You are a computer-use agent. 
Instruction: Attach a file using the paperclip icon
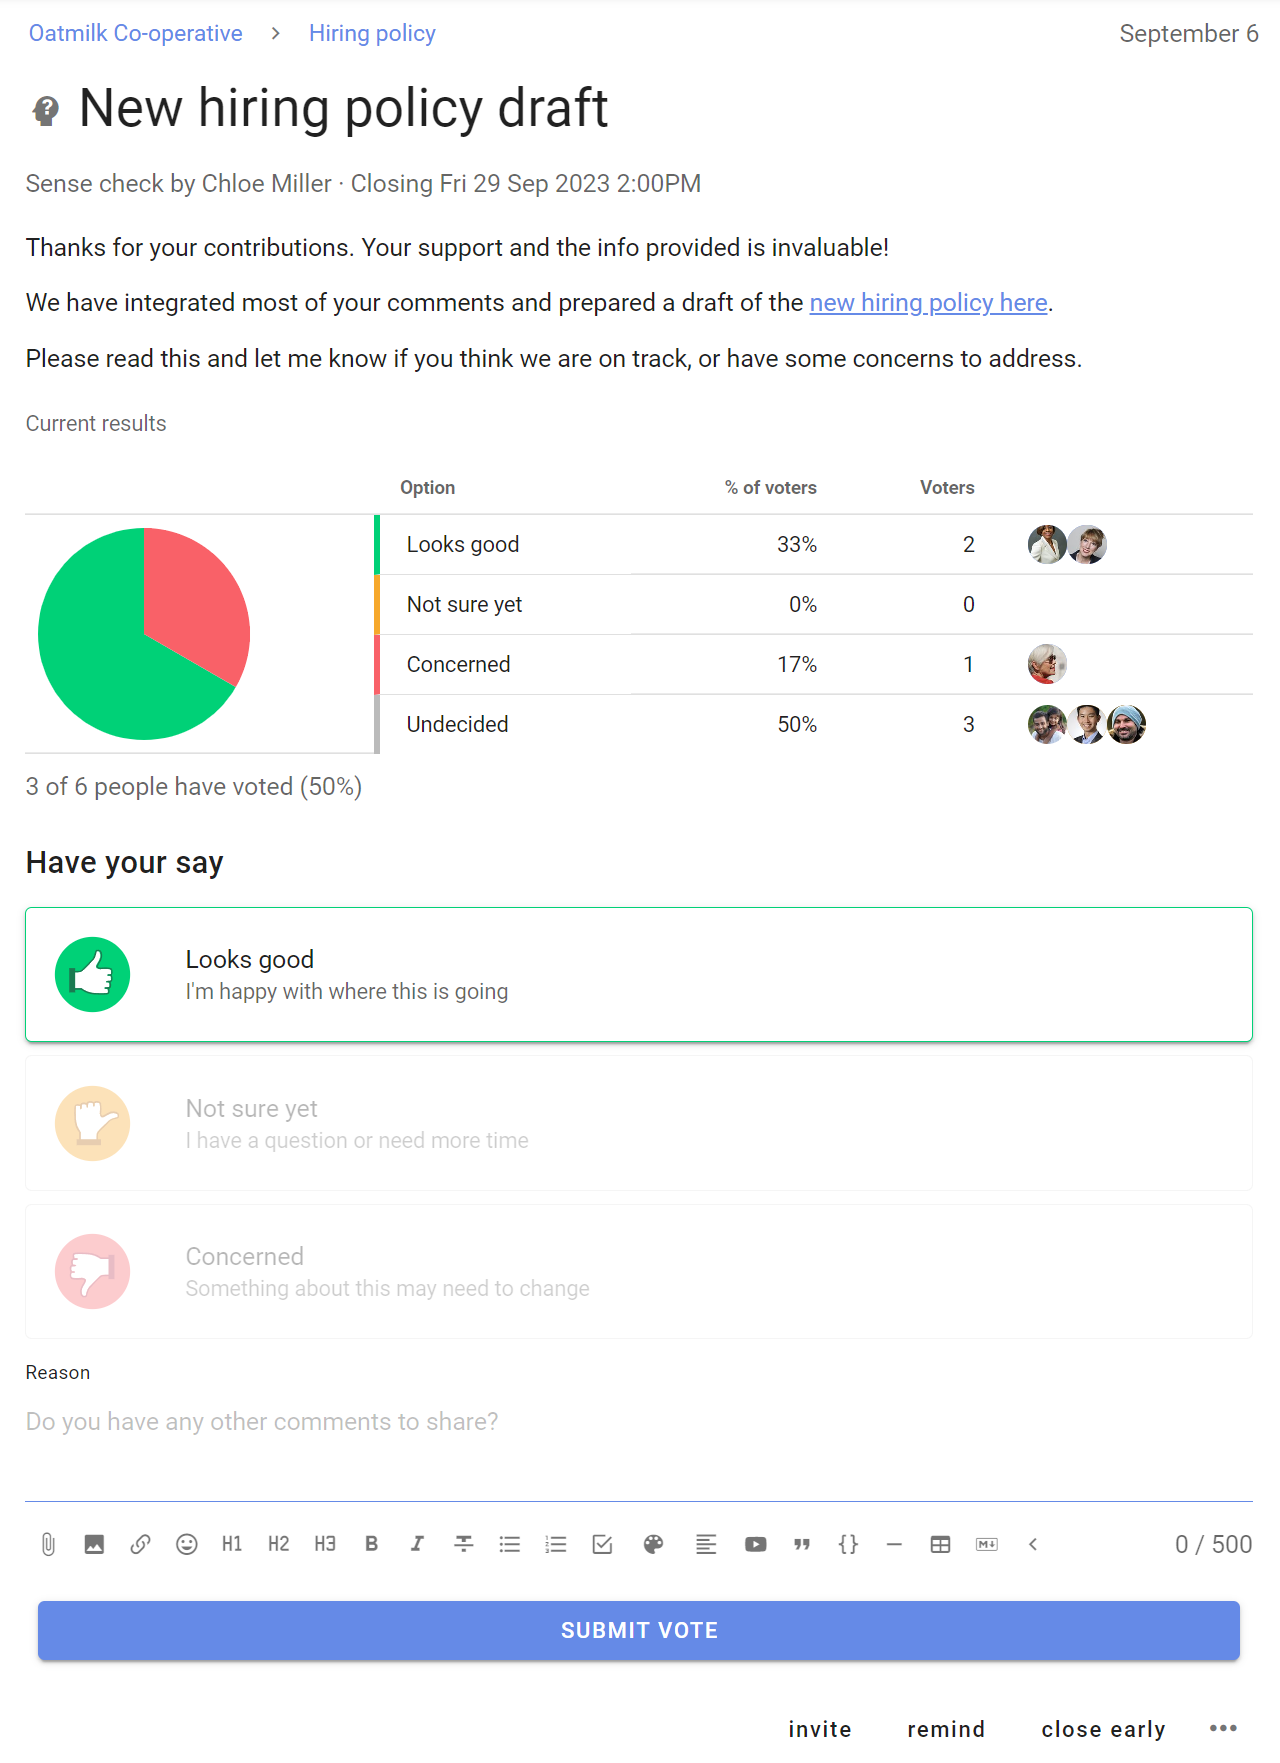(48, 1544)
